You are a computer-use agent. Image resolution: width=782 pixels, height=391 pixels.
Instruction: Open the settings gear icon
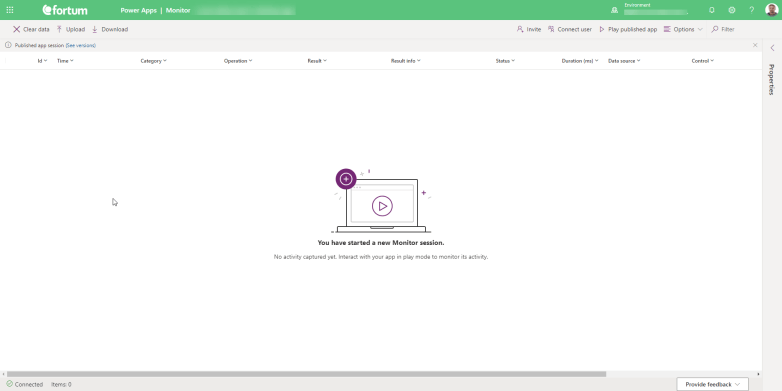click(732, 10)
